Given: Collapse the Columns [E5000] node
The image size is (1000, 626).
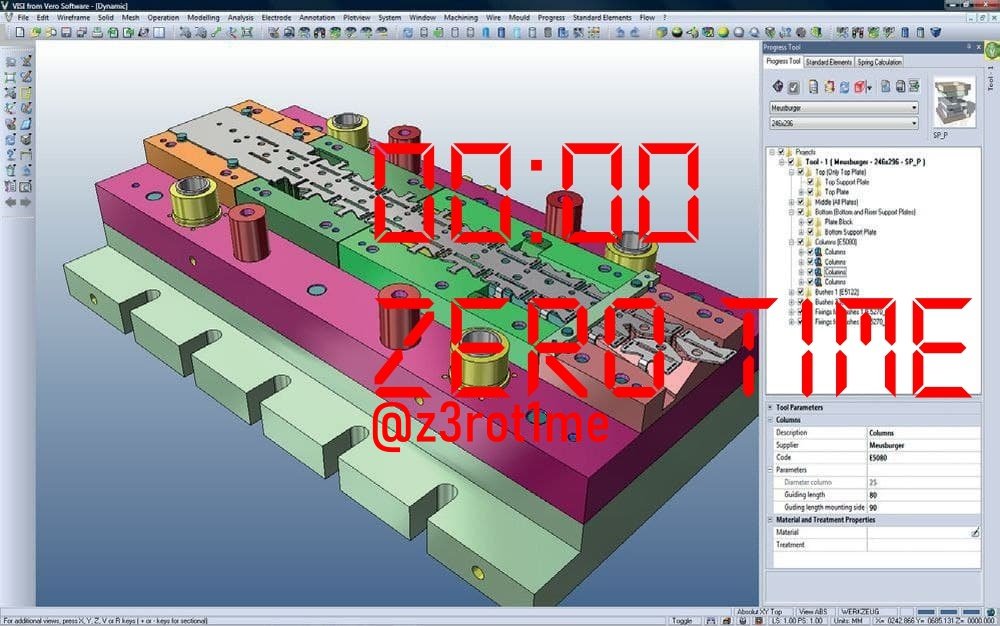Looking at the screenshot, I should 791,242.
